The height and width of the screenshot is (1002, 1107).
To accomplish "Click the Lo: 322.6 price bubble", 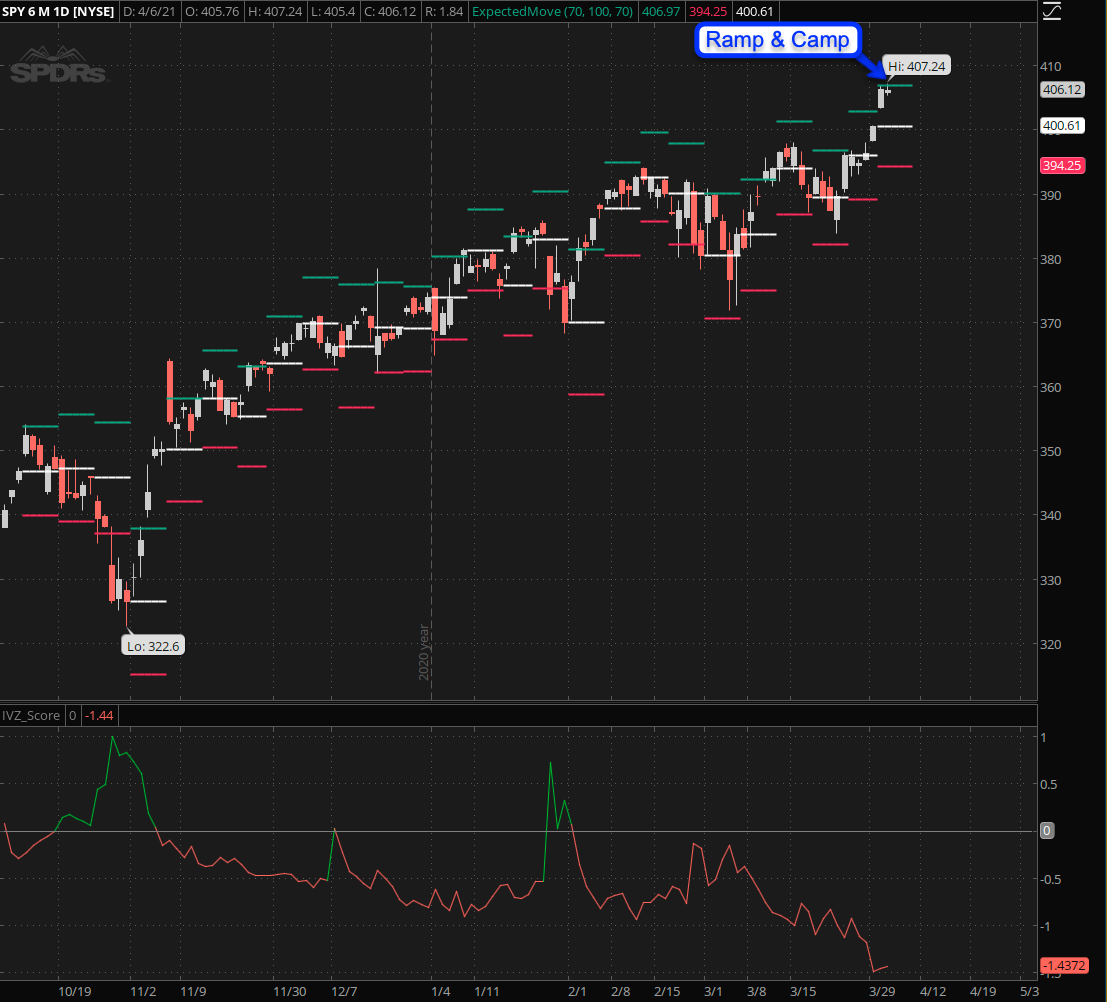I will [x=154, y=646].
